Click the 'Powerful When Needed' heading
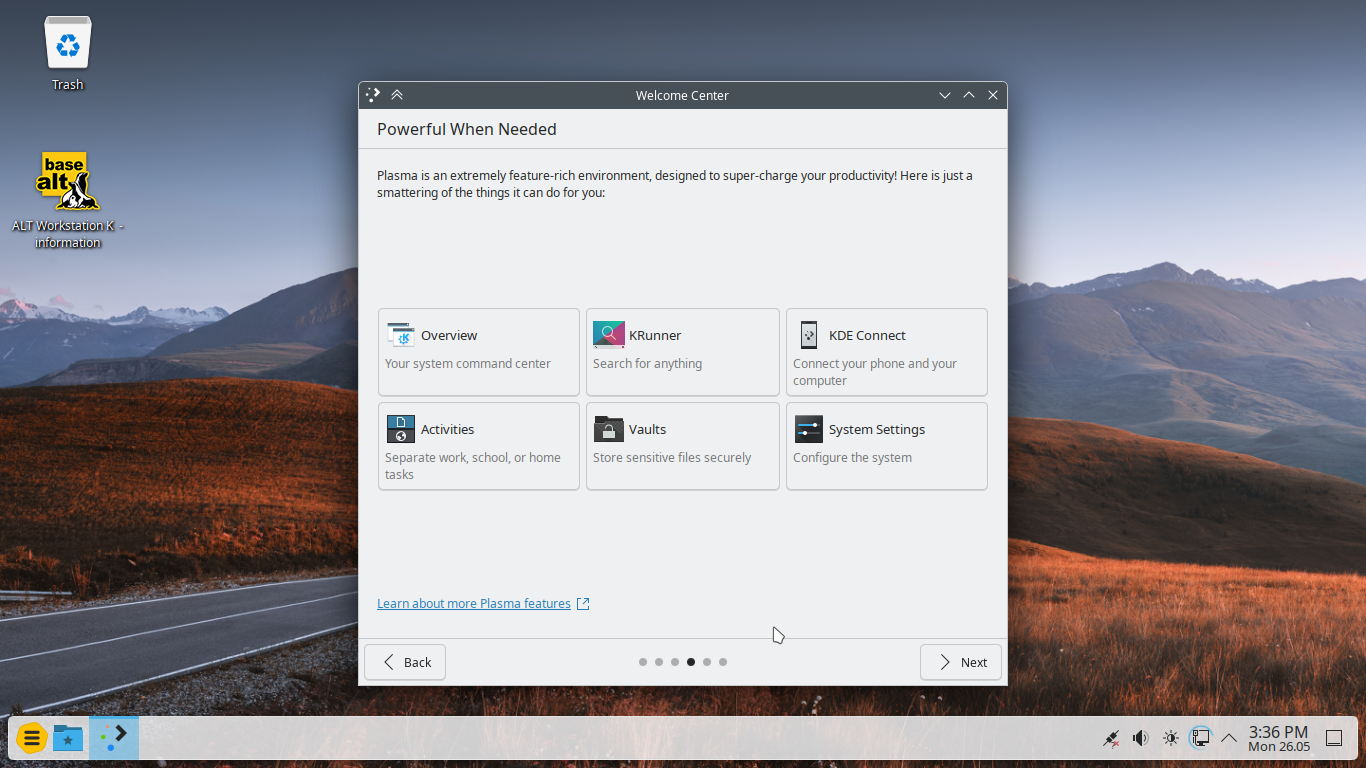Viewport: 1366px width, 768px height. click(467, 129)
